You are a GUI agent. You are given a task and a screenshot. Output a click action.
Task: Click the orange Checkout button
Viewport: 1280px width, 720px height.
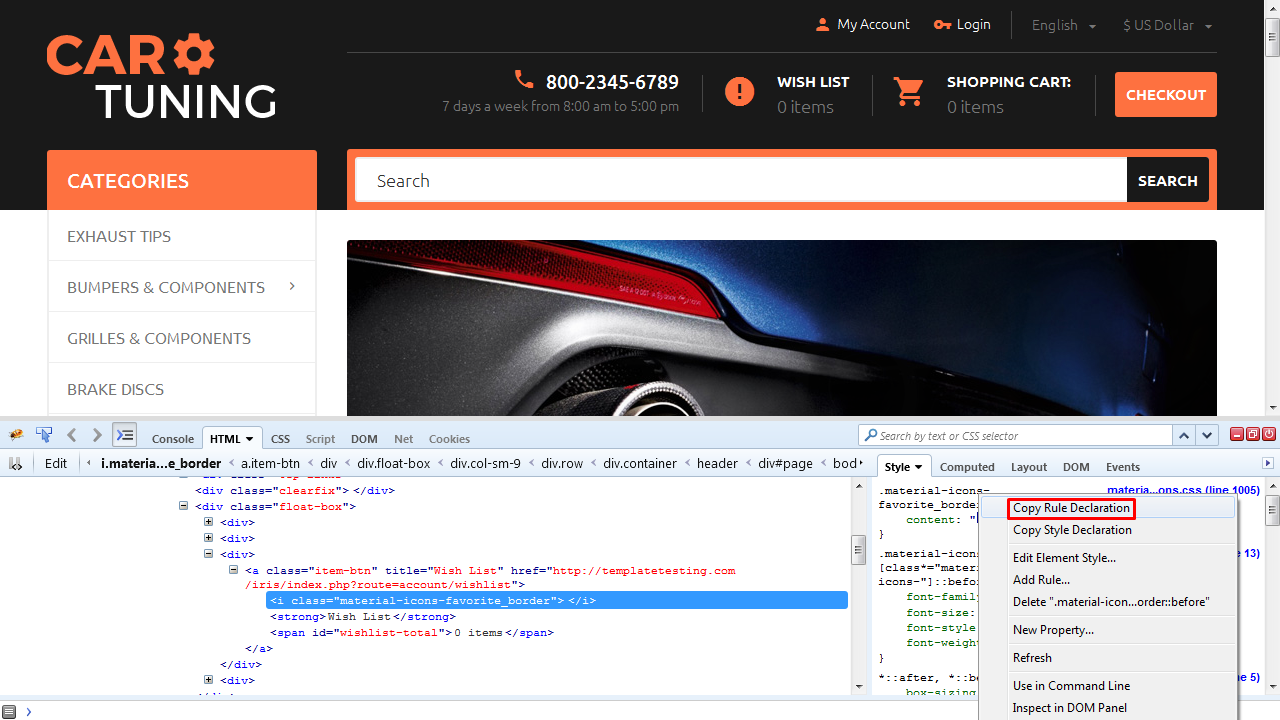tap(1166, 95)
